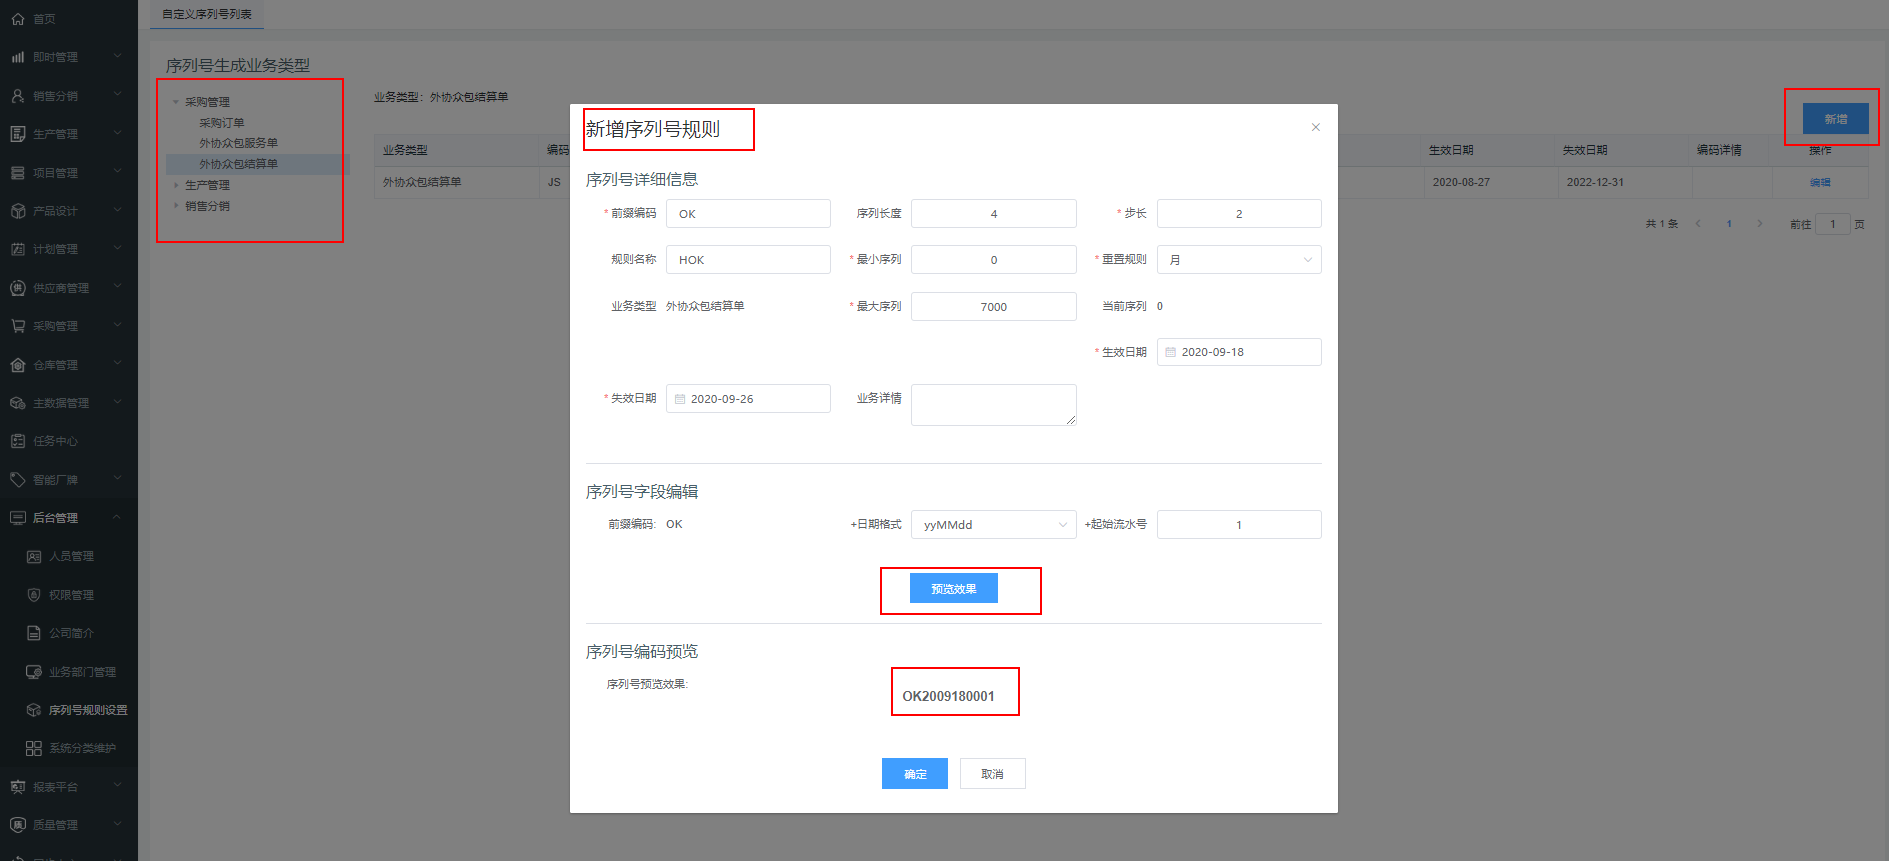Expand the 生产管理 node in the business type tree
1889x861 pixels.
click(177, 185)
